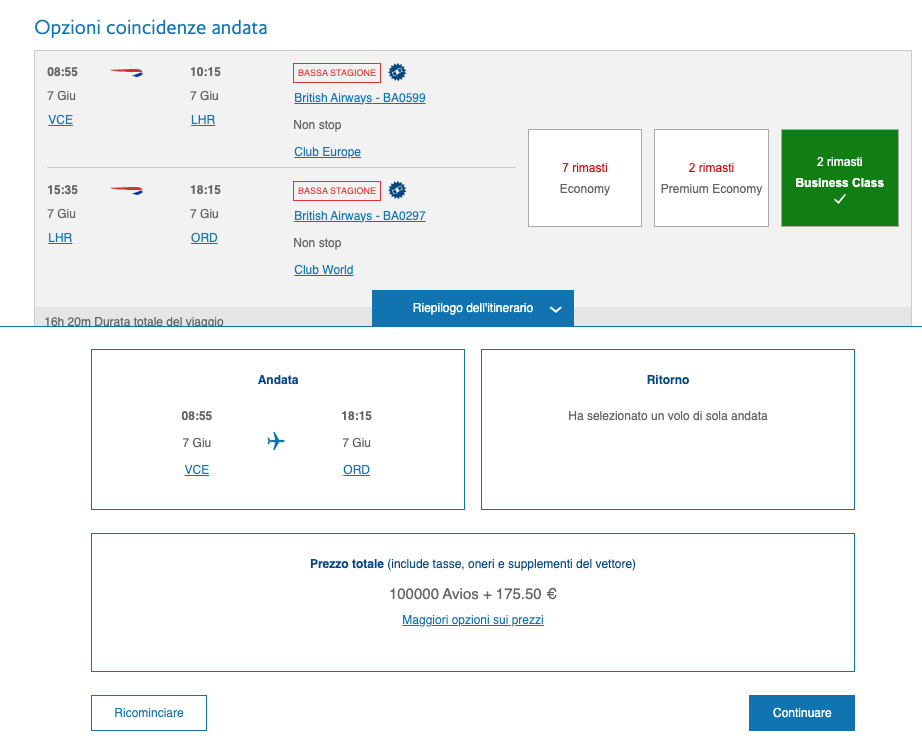922x739 pixels.
Task: Click the Ricominciare button
Action: point(149,713)
